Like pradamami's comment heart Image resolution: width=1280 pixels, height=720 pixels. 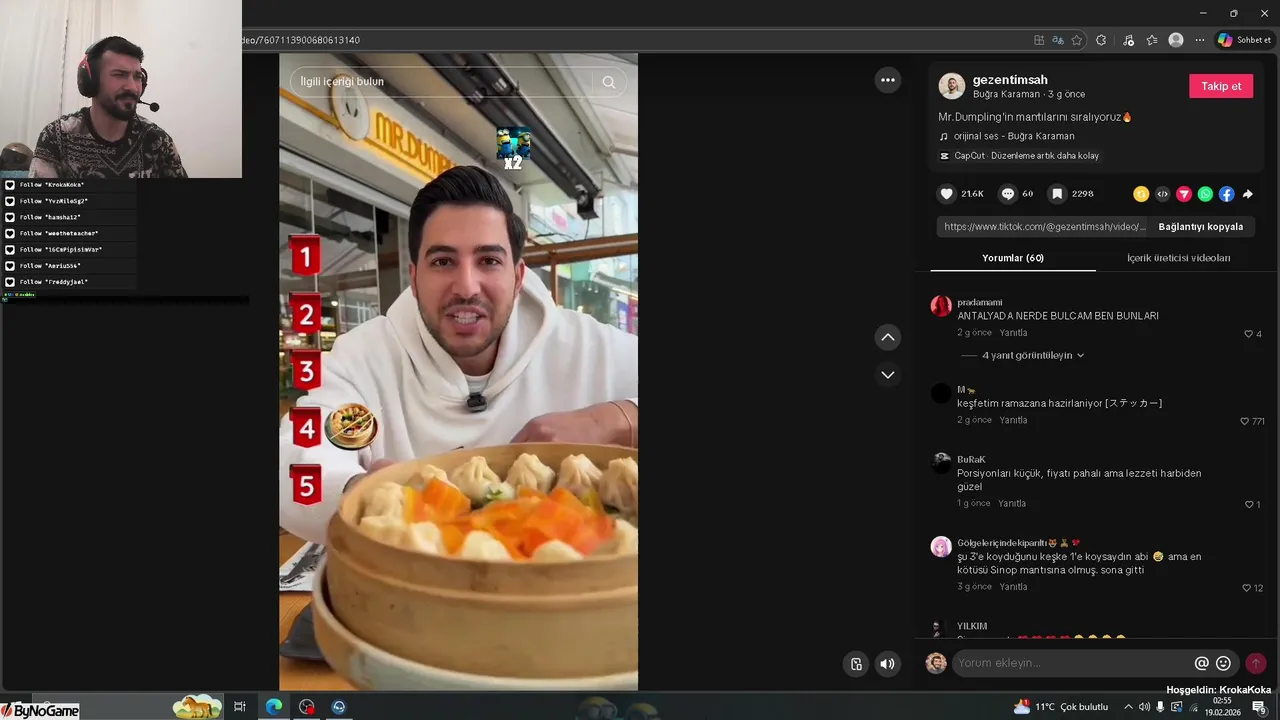coord(1249,334)
